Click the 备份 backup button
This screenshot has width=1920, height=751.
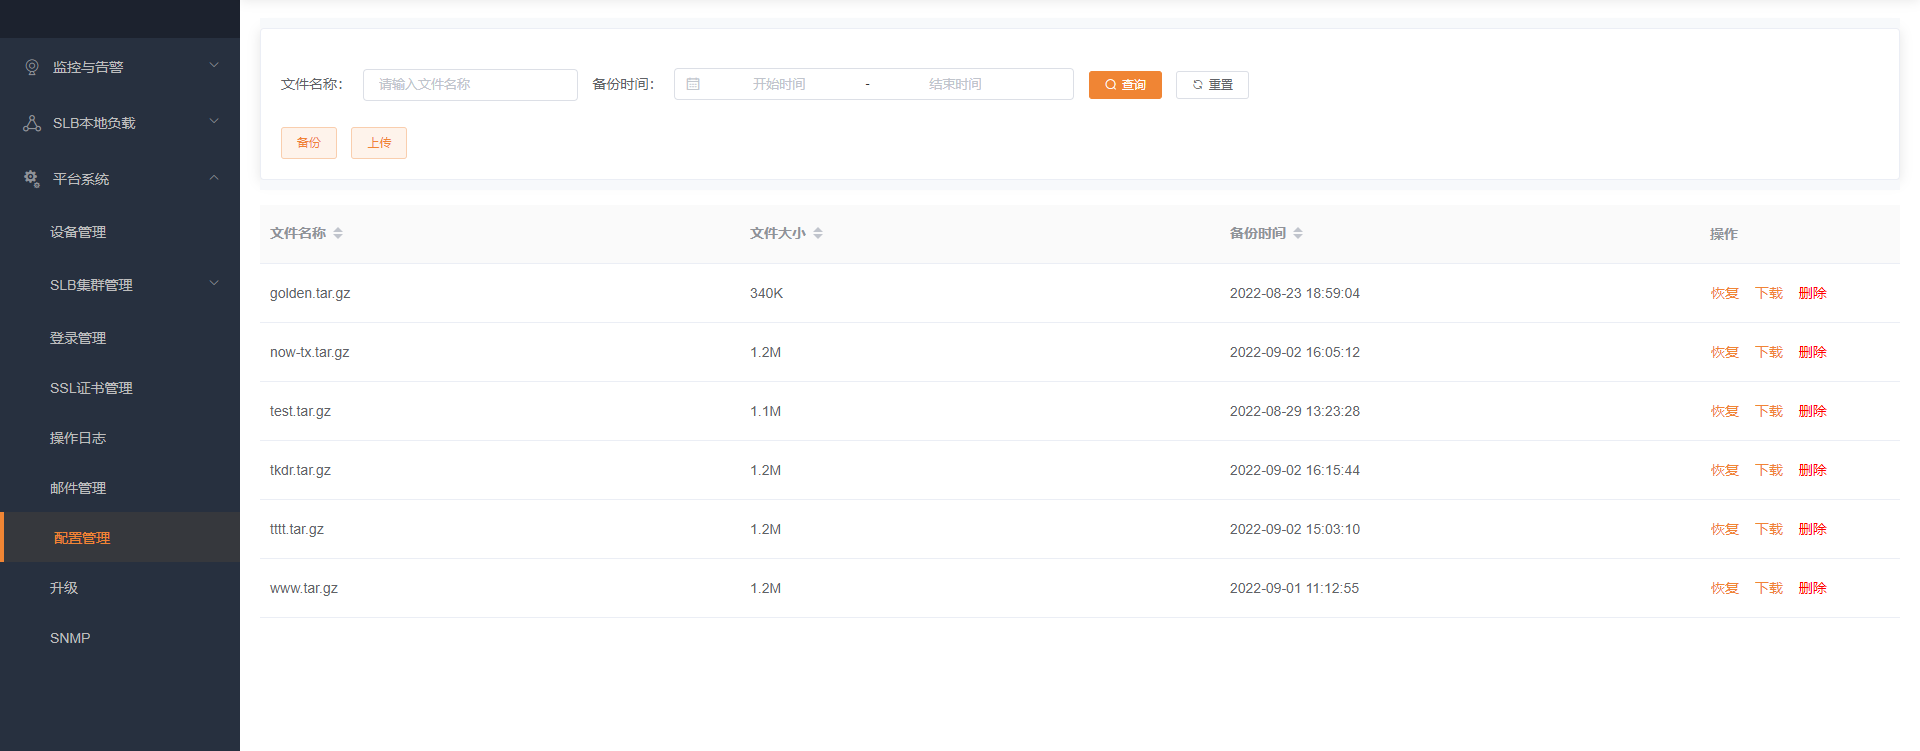[309, 143]
